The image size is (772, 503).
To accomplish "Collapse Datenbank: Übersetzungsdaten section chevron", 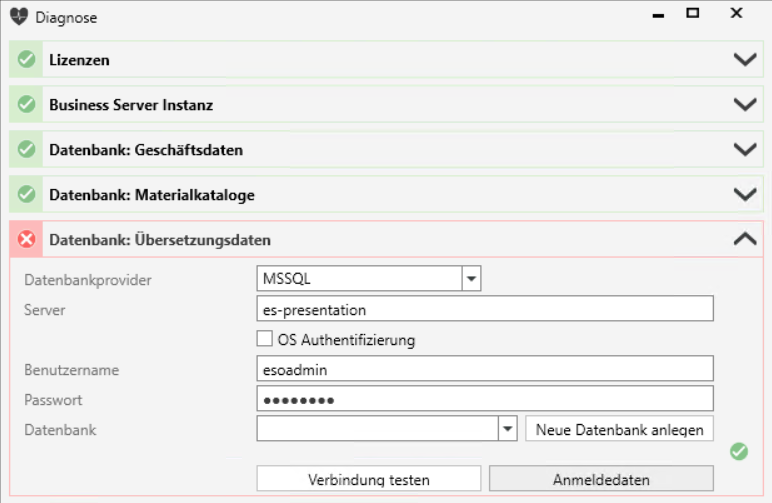I will (x=745, y=239).
